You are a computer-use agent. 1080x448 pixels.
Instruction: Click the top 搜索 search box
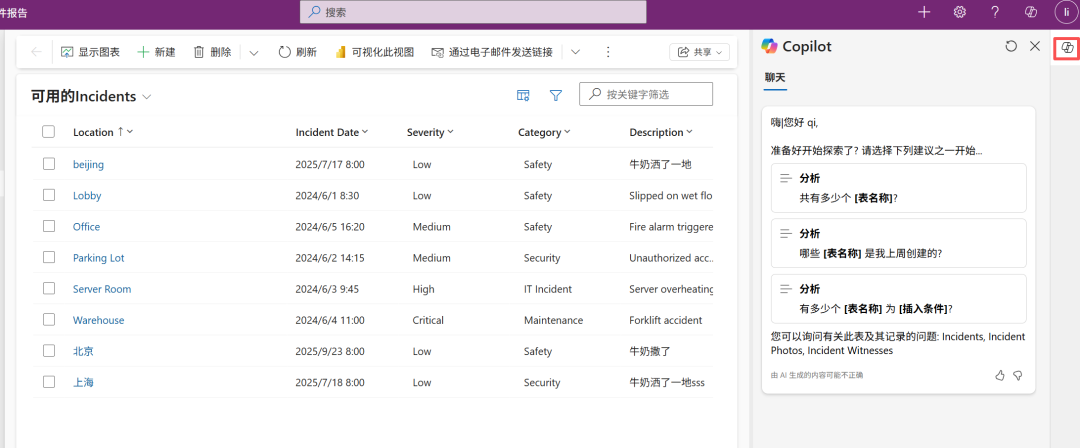(x=473, y=12)
